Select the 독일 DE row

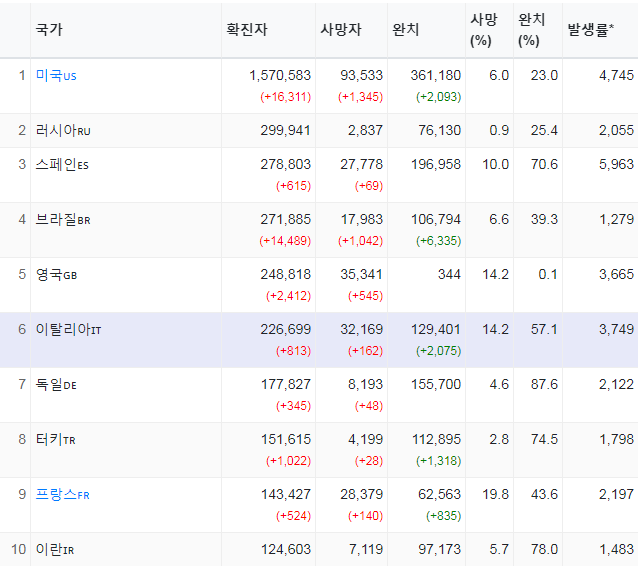tap(319, 395)
